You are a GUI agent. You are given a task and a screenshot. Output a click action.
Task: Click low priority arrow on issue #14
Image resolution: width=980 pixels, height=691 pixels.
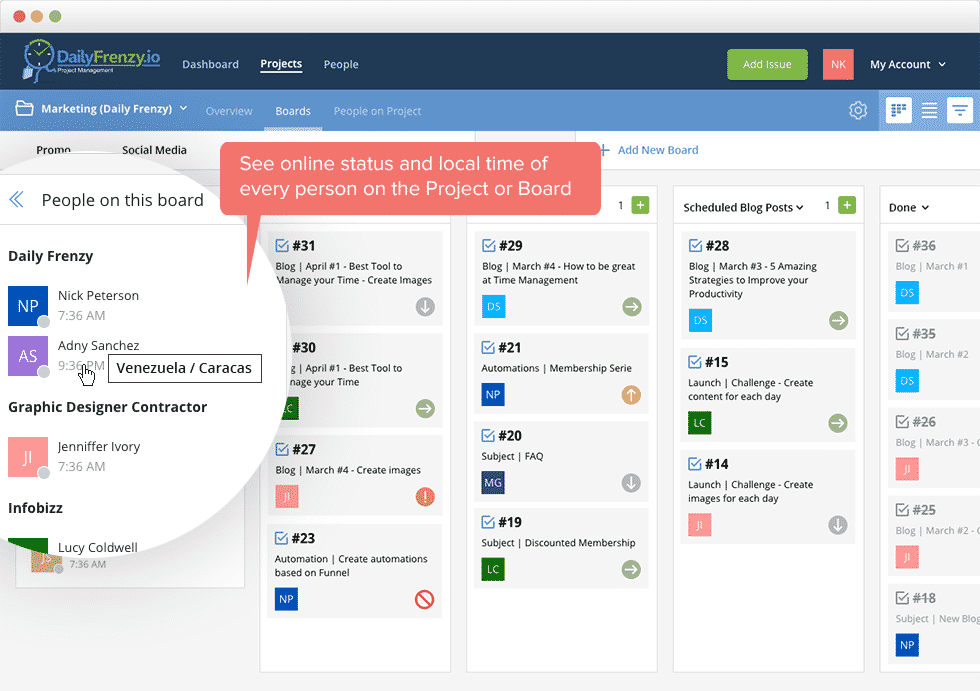coord(838,525)
